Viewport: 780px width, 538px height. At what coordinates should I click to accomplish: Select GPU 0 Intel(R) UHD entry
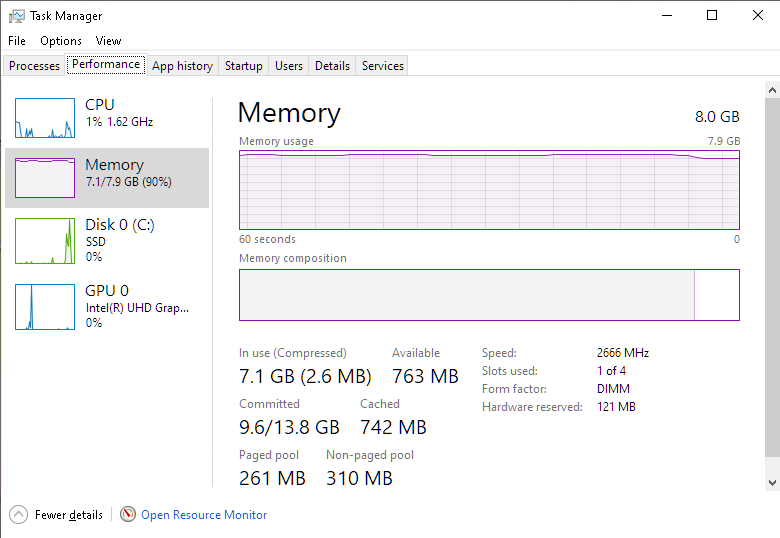[107, 307]
